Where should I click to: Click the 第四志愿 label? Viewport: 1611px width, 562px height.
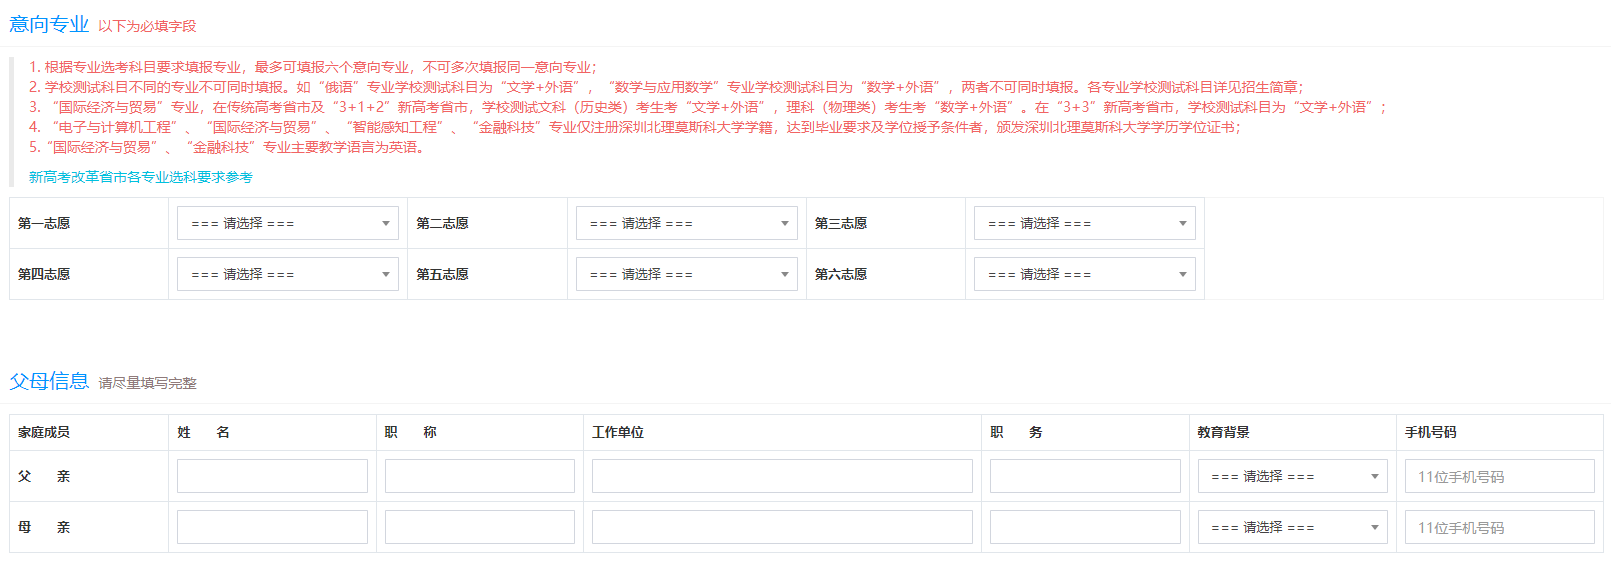[44, 274]
